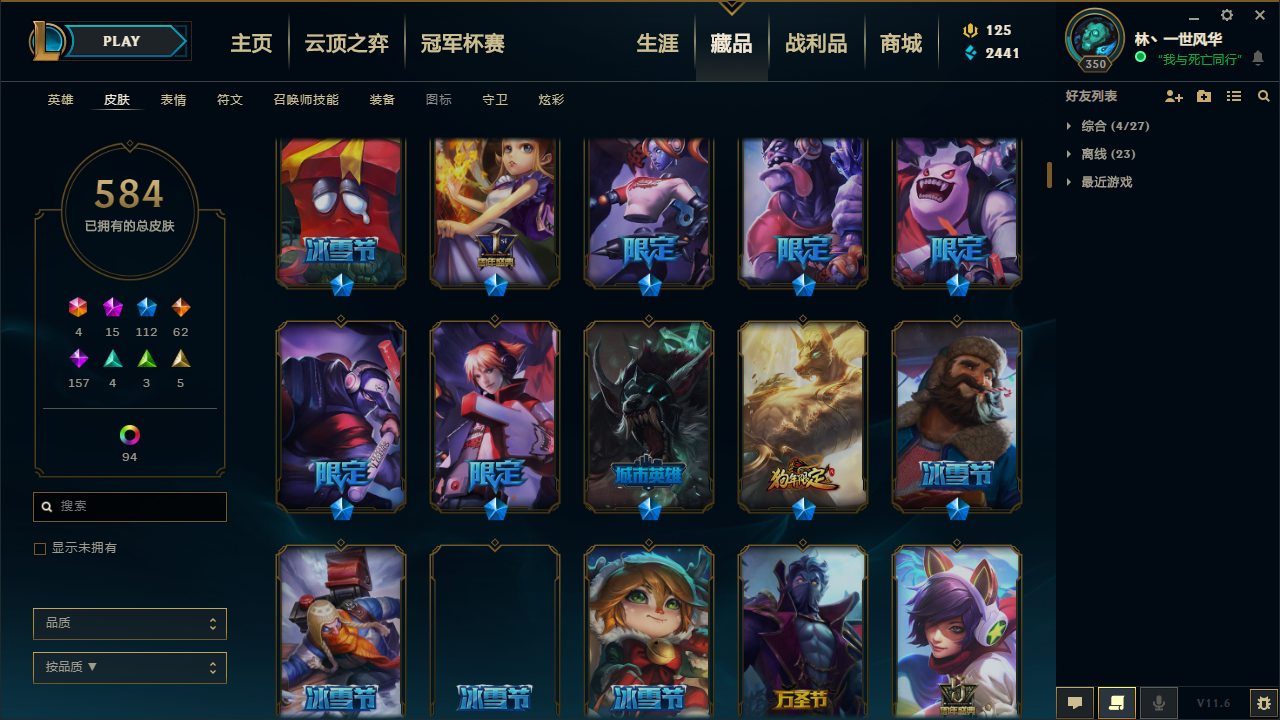Viewport: 1280px width, 720px height.
Task: Click the 搜索 skin search field
Action: (130, 507)
